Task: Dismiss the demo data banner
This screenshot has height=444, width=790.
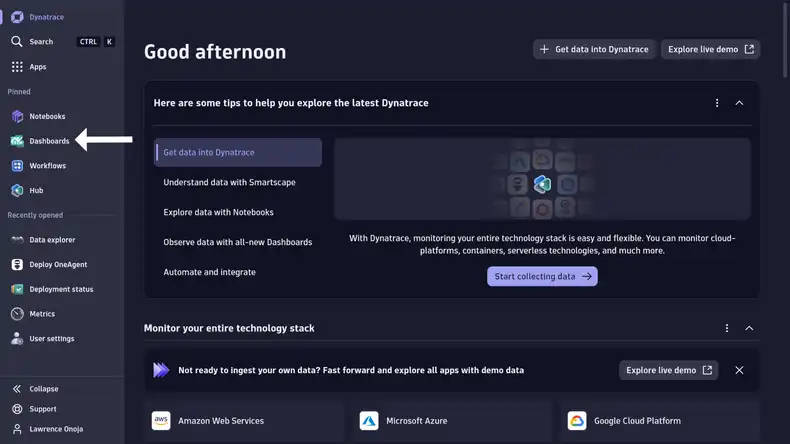Action: [739, 370]
